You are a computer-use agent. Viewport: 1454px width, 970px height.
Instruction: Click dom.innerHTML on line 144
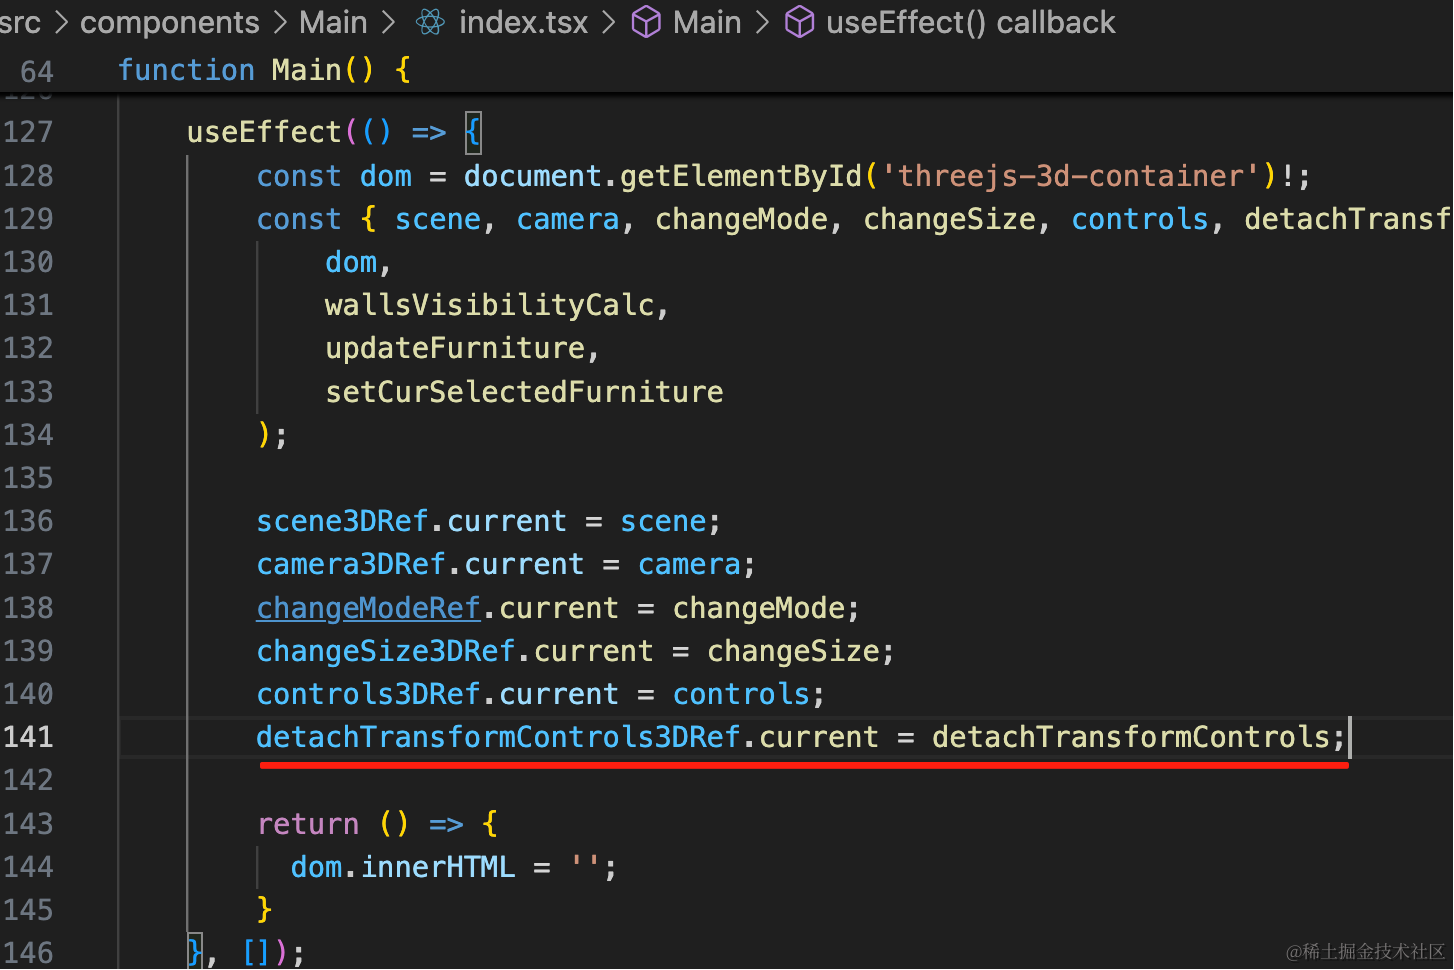click(403, 867)
